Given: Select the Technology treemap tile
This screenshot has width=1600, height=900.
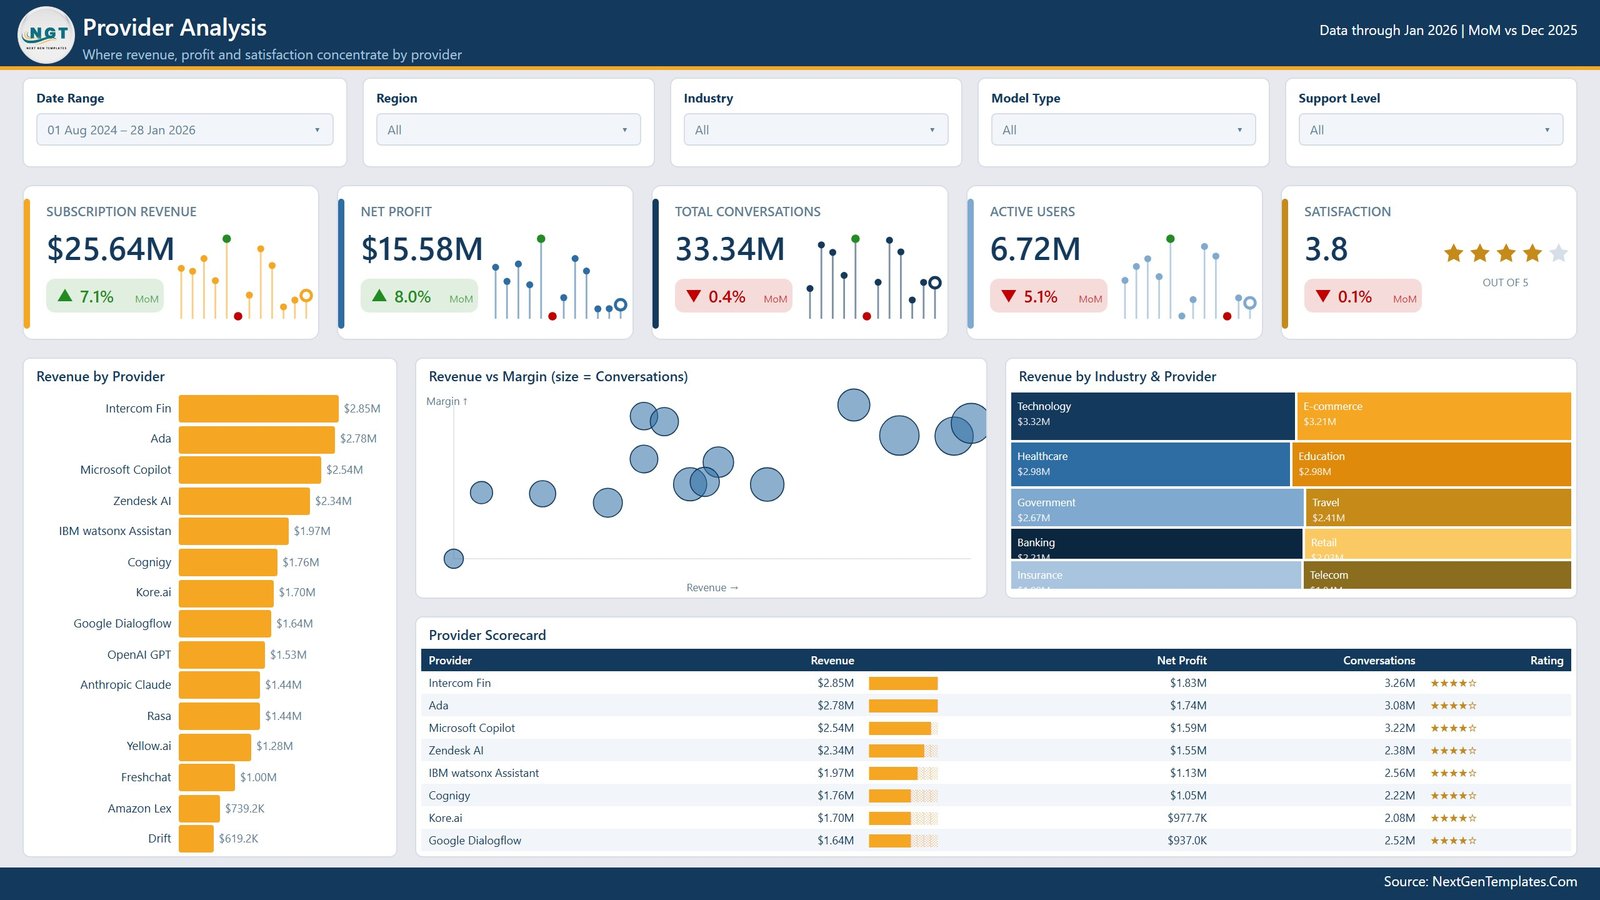Looking at the screenshot, I should pos(1153,416).
